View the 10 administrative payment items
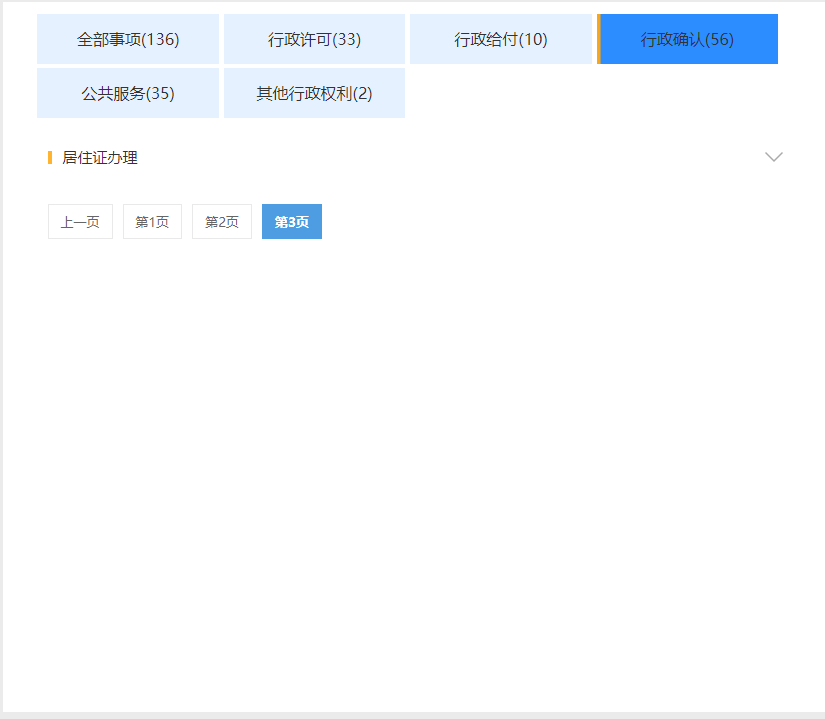The height and width of the screenshot is (719, 825). (500, 40)
